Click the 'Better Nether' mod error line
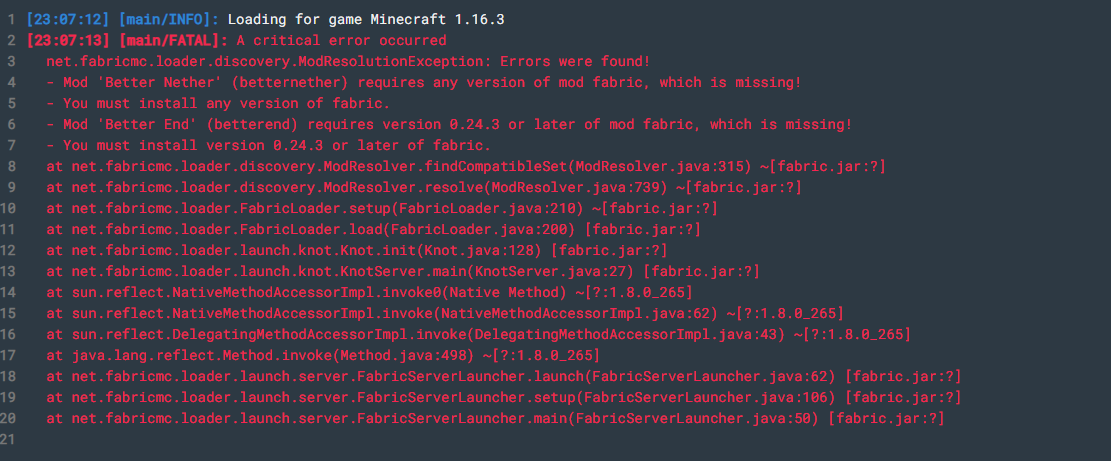The height and width of the screenshot is (461, 1111). pos(424,82)
